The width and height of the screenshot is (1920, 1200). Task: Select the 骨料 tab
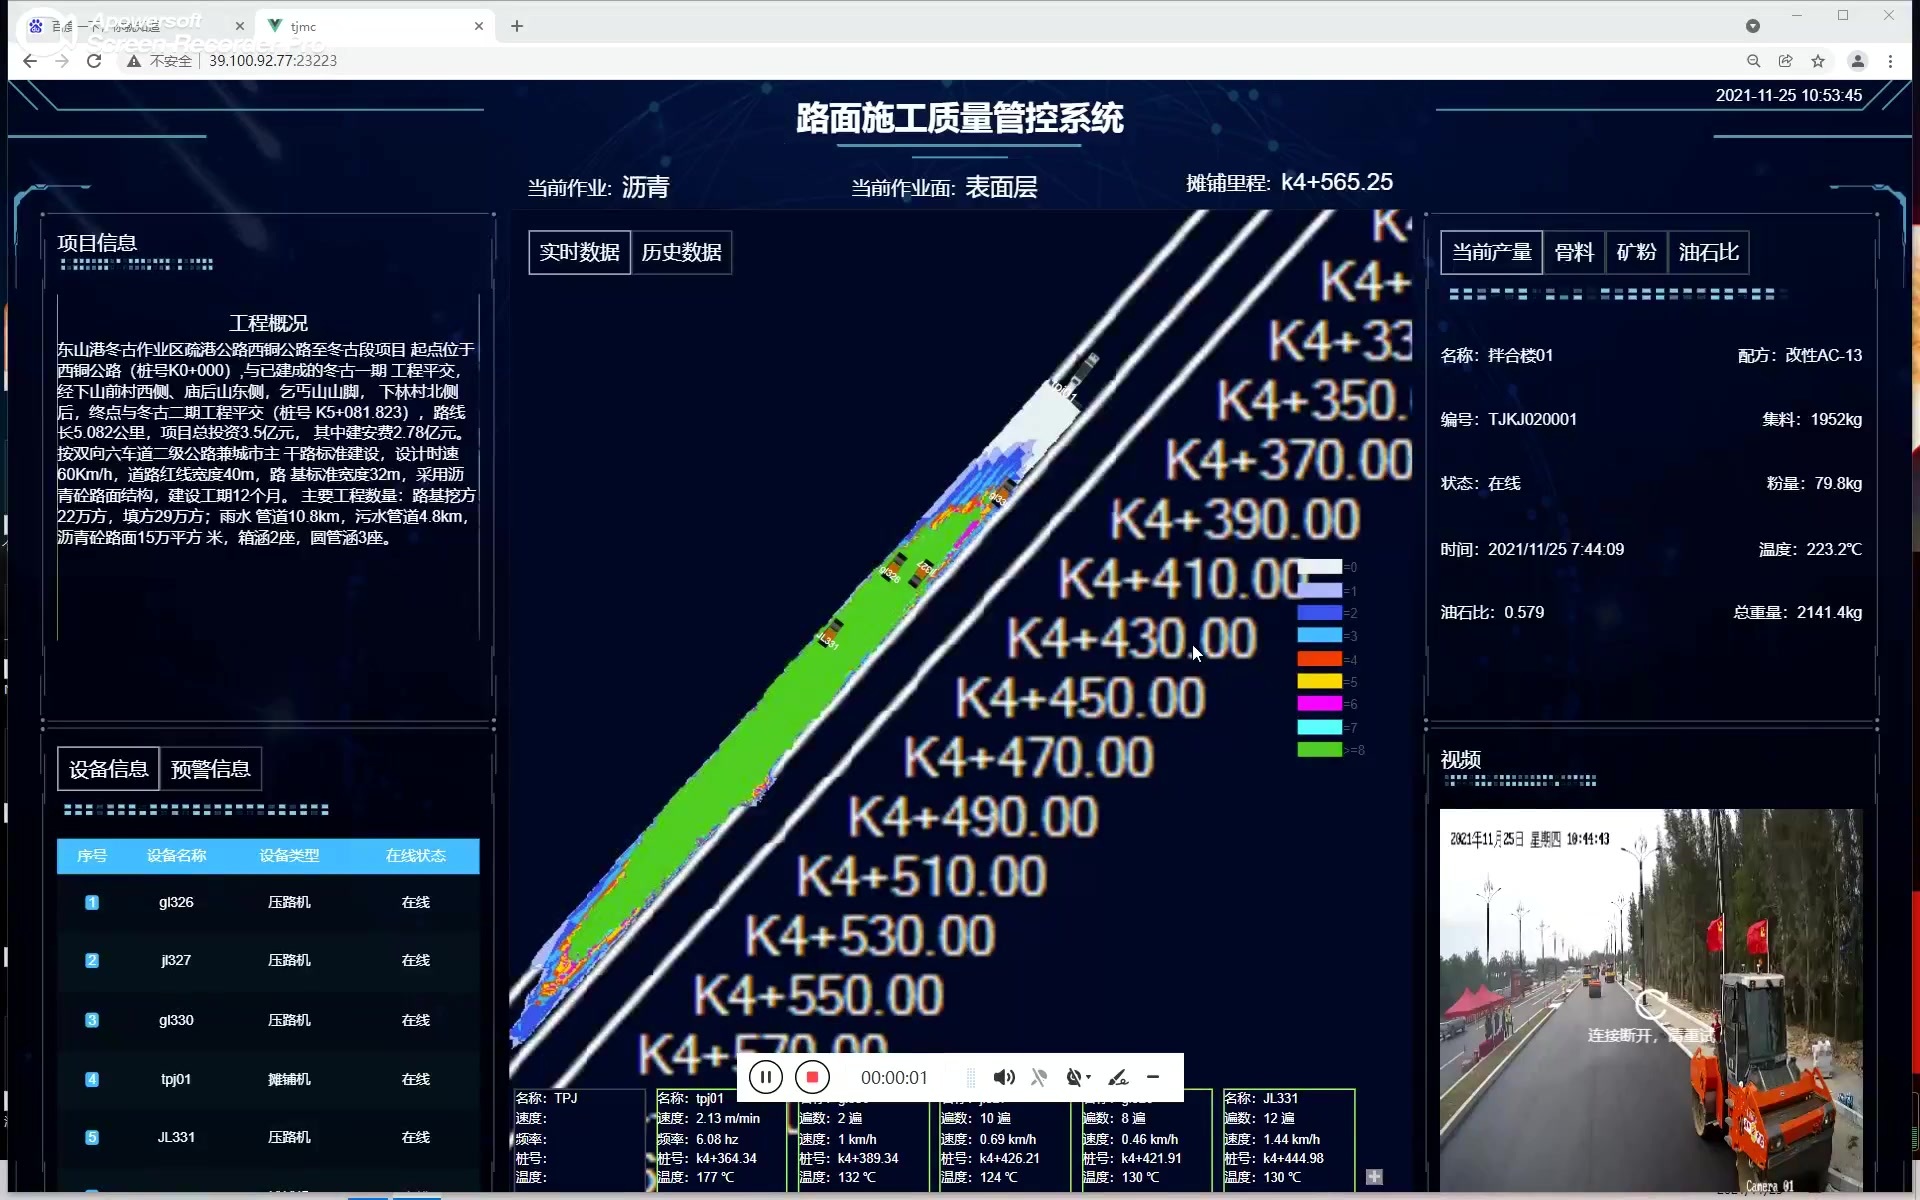click(1574, 252)
